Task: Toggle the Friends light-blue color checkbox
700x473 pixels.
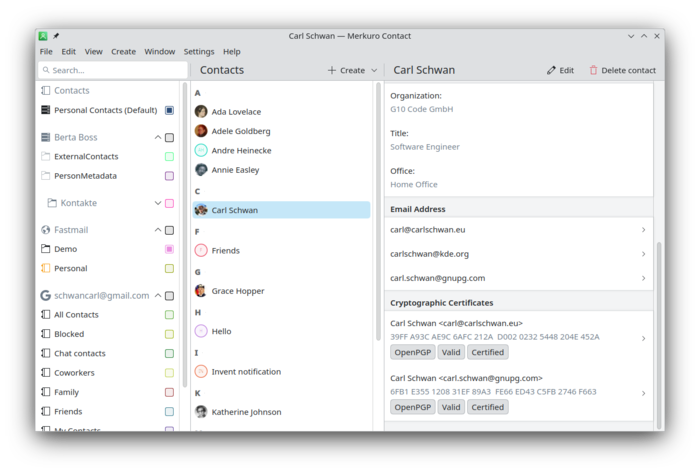Action: [169, 411]
